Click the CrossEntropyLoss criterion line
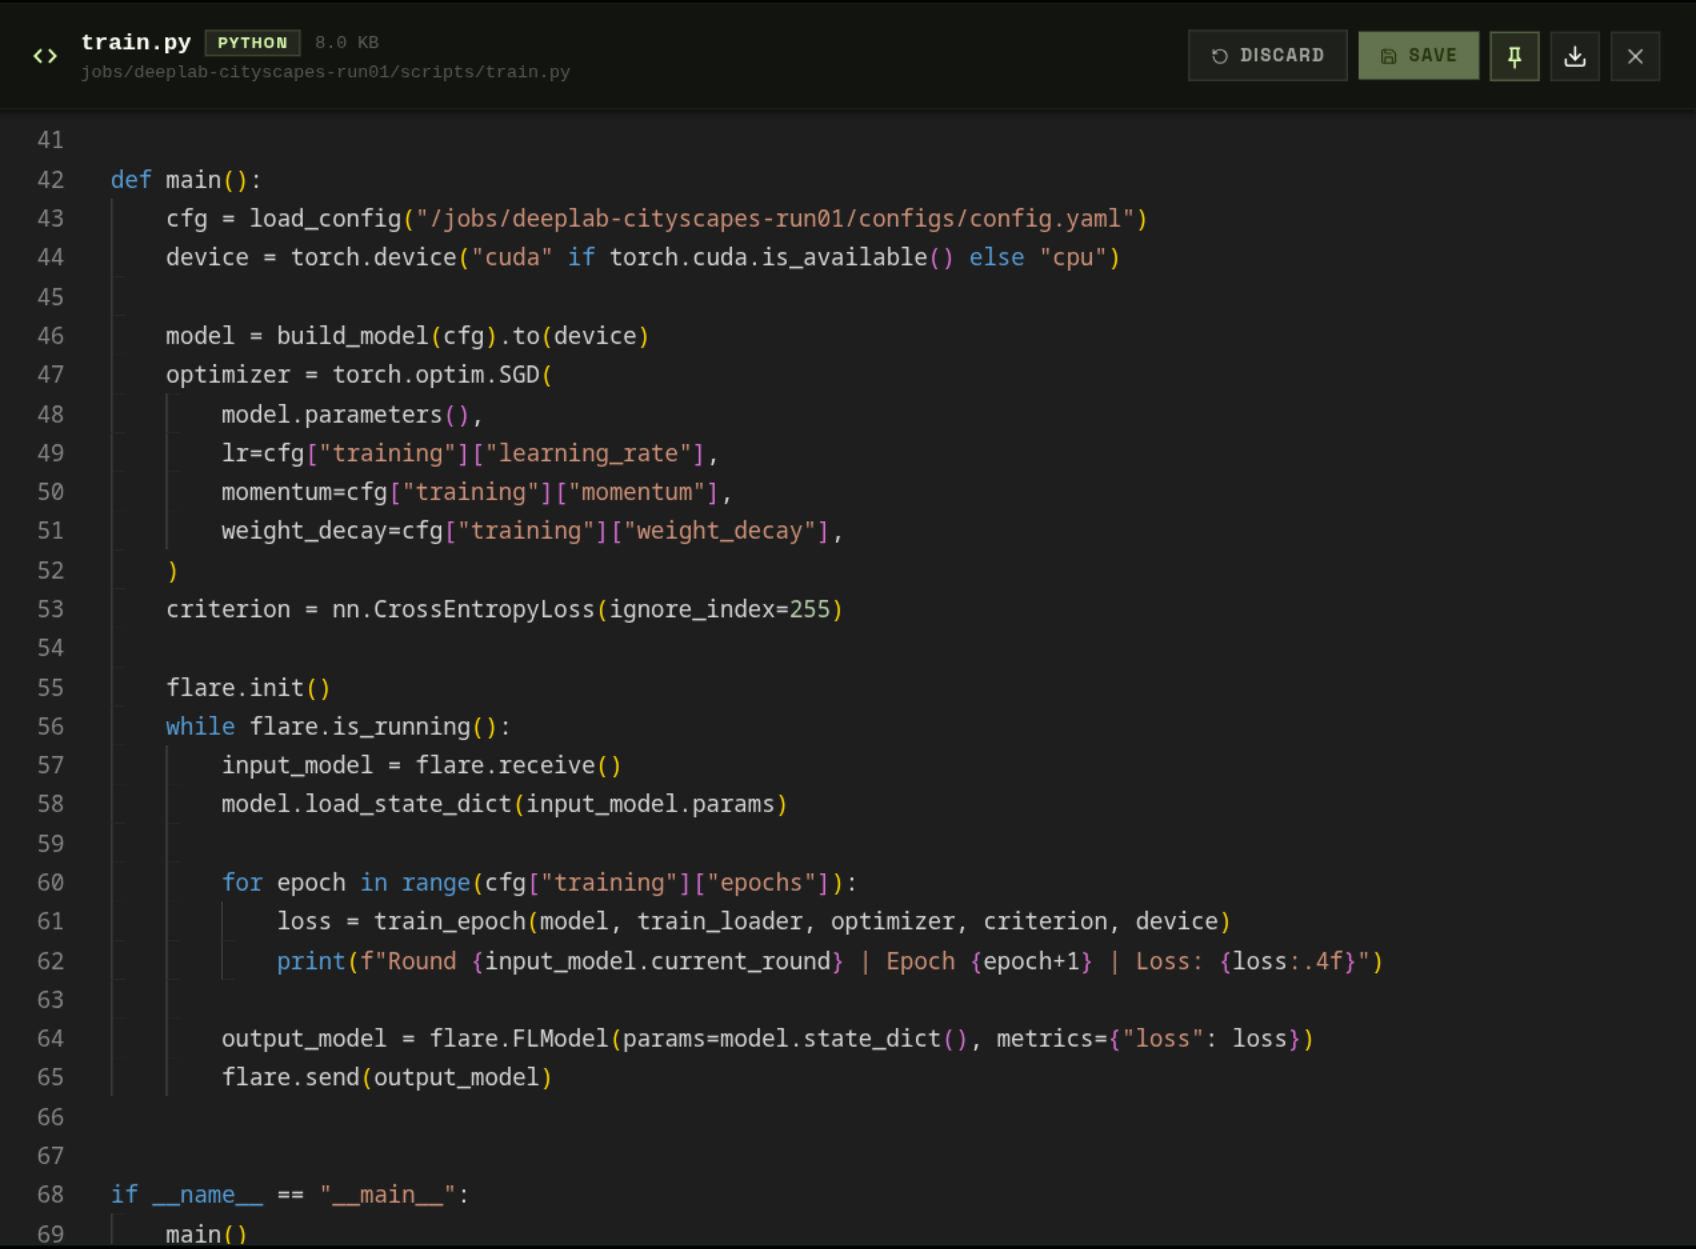This screenshot has height=1249, width=1696. coord(504,609)
